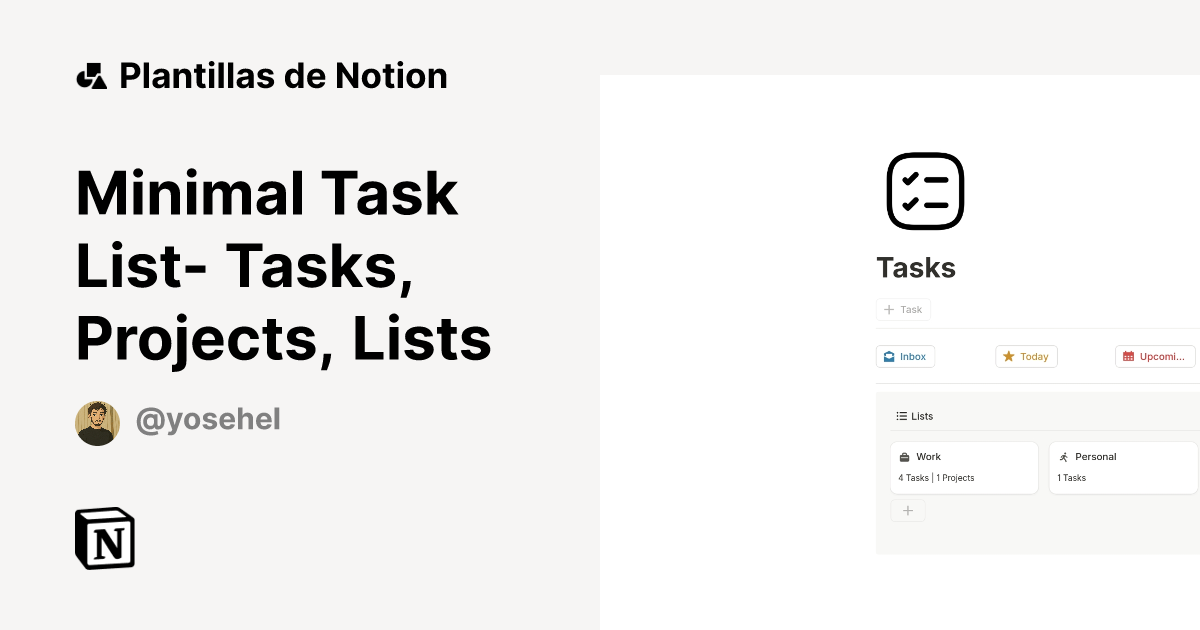Click the red calendar icon on Upcoming
The height and width of the screenshot is (630, 1200).
click(1128, 356)
